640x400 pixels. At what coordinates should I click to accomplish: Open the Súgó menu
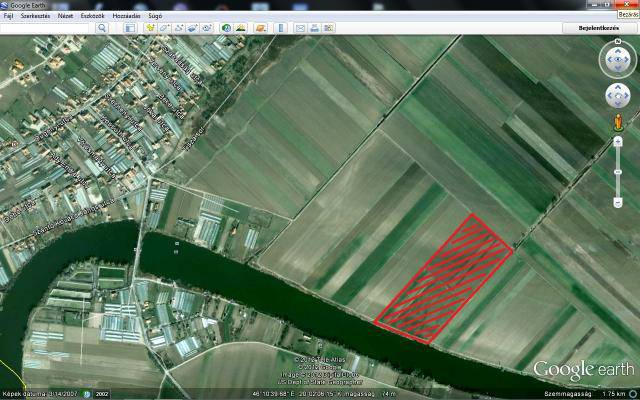155,17
